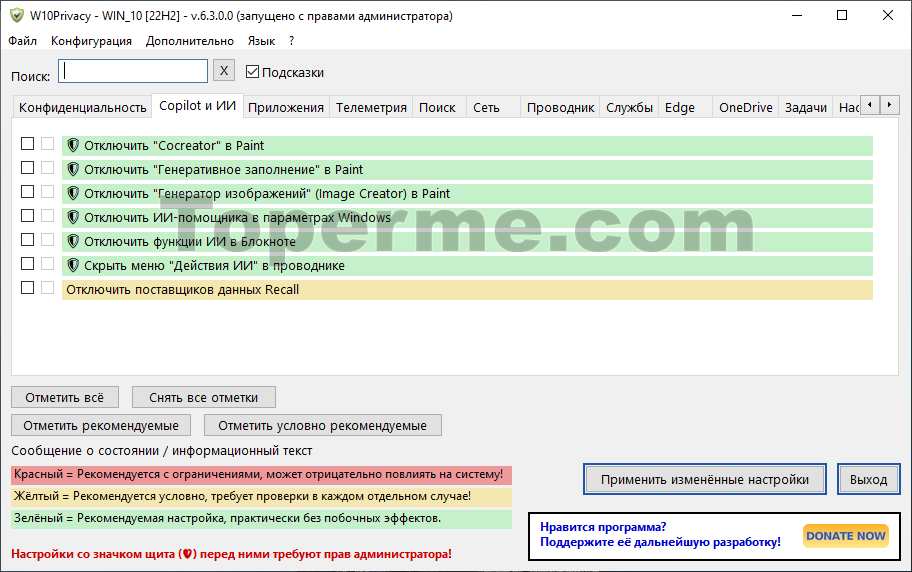Click the green legend Зелёный = Рекомендуемая настройка
912x572 pixels.
tap(261, 519)
